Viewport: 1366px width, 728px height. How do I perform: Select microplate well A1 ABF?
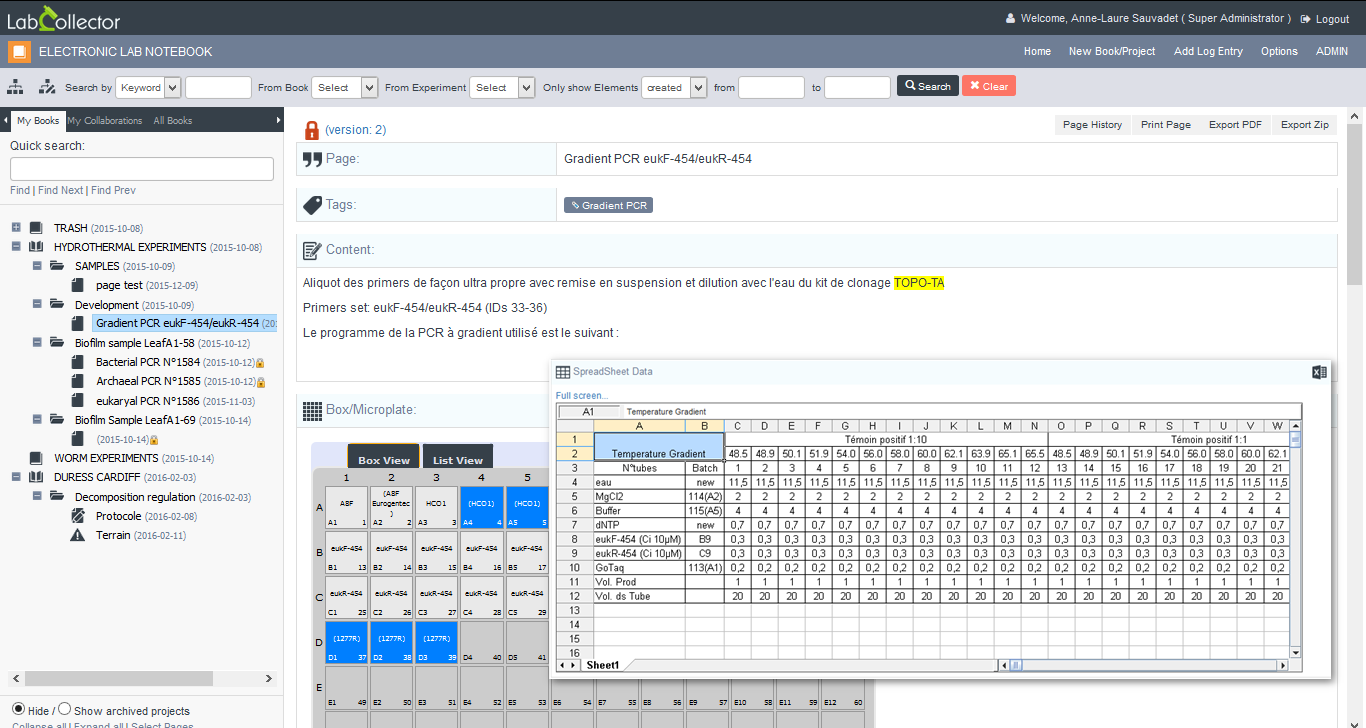coord(346,507)
